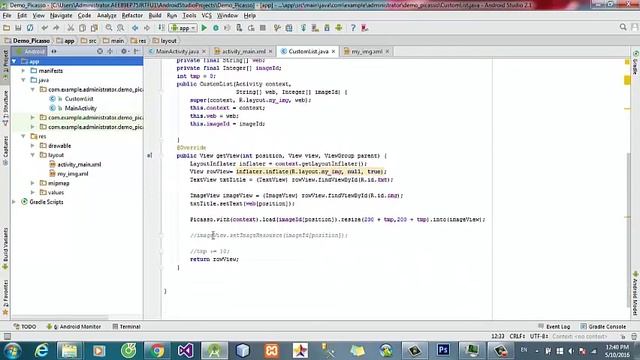Click the Copy icon in toolbar
The height and width of the screenshot is (360, 640).
pos(82,28)
